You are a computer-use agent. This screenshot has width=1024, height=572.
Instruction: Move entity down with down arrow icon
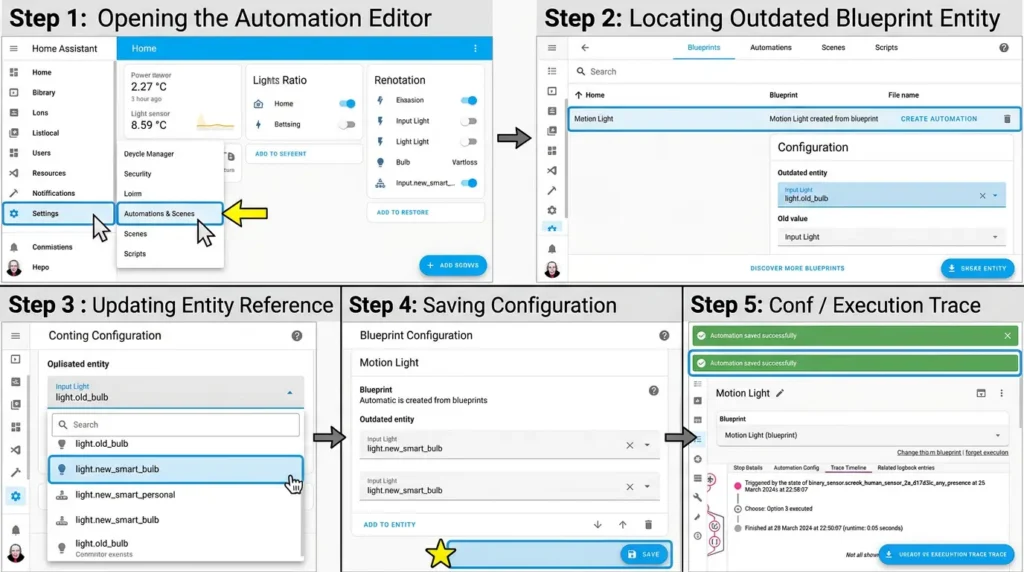point(598,524)
